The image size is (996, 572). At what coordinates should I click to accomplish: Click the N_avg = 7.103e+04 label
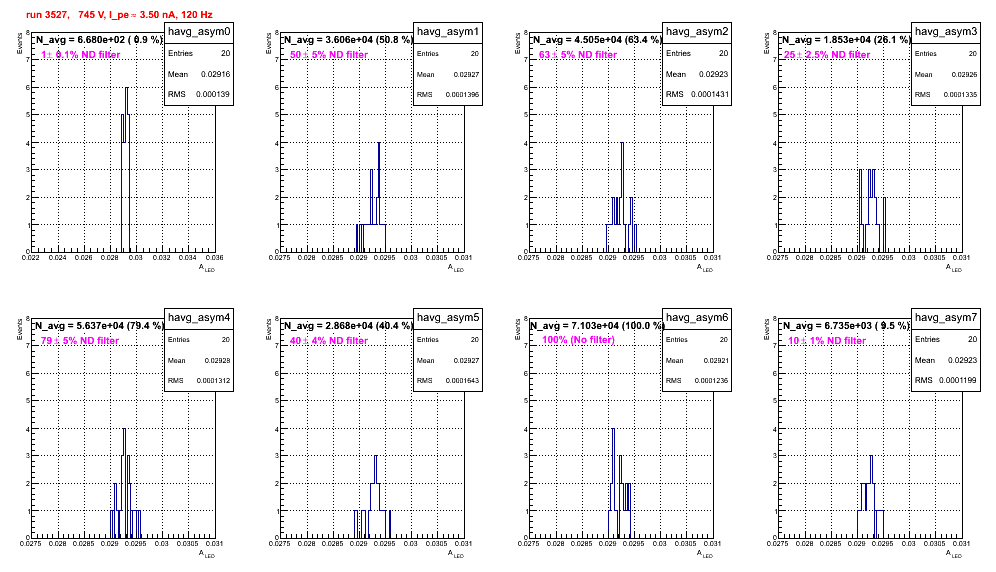tap(597, 325)
